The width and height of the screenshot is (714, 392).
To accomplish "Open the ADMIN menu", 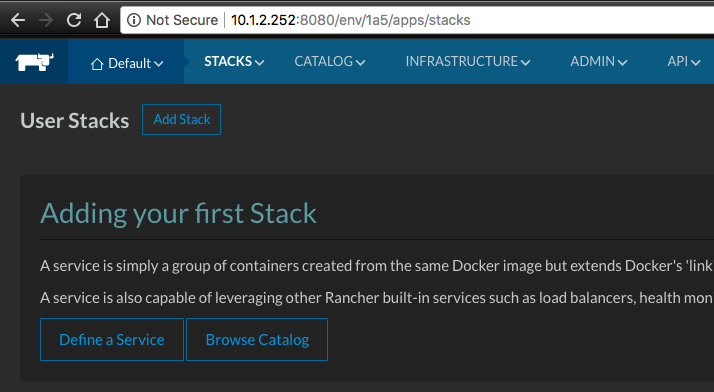I will pos(598,61).
